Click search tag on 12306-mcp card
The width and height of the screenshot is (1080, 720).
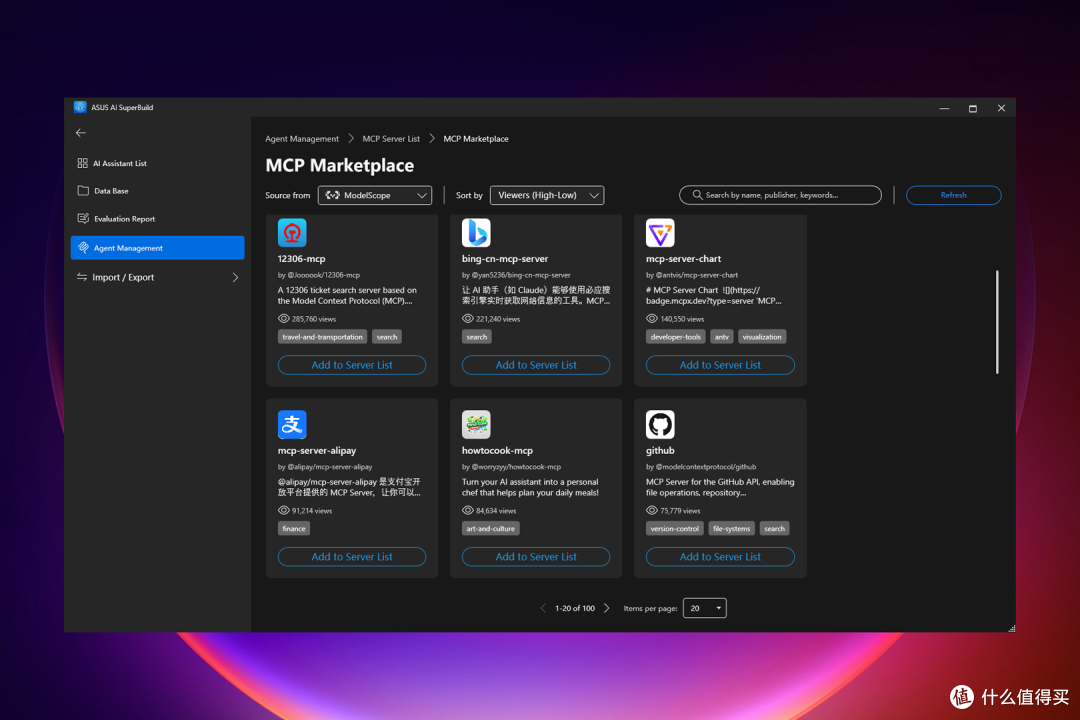point(387,337)
